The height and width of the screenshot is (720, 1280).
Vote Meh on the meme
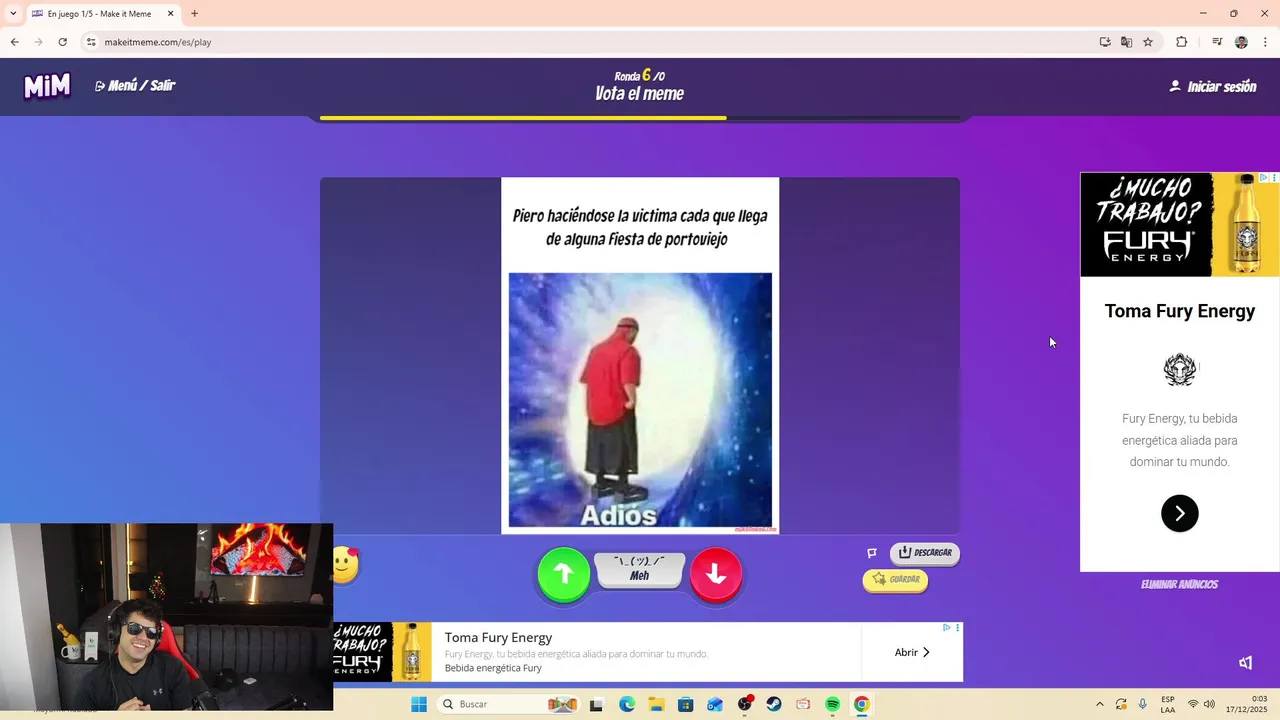click(x=640, y=569)
